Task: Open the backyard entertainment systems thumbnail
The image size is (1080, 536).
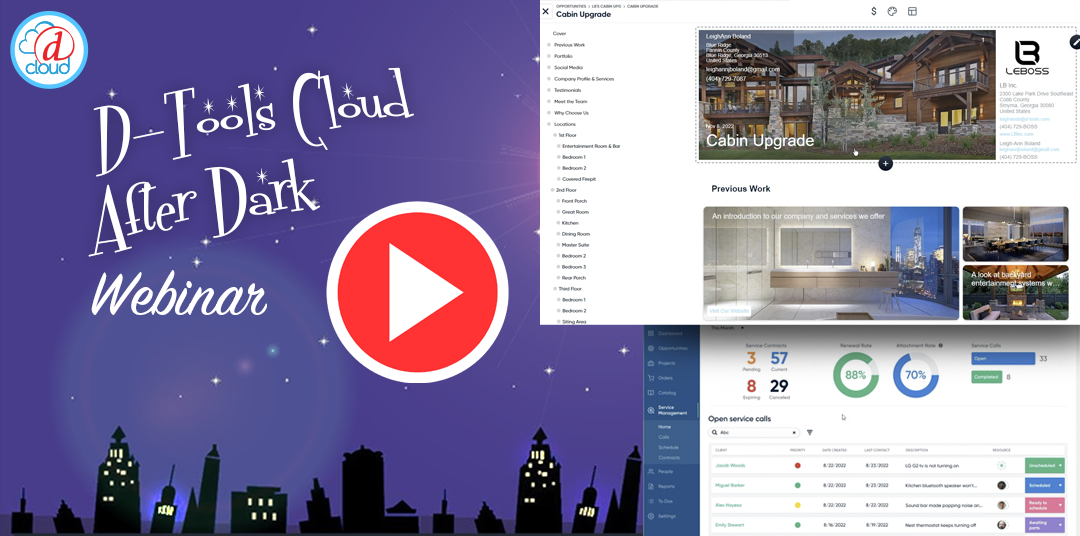Action: coord(1015,293)
